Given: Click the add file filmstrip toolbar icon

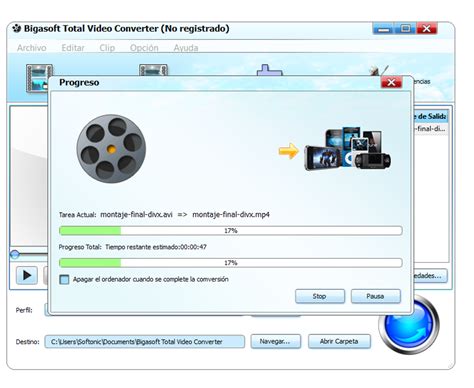Looking at the screenshot, I should tap(39, 78).
